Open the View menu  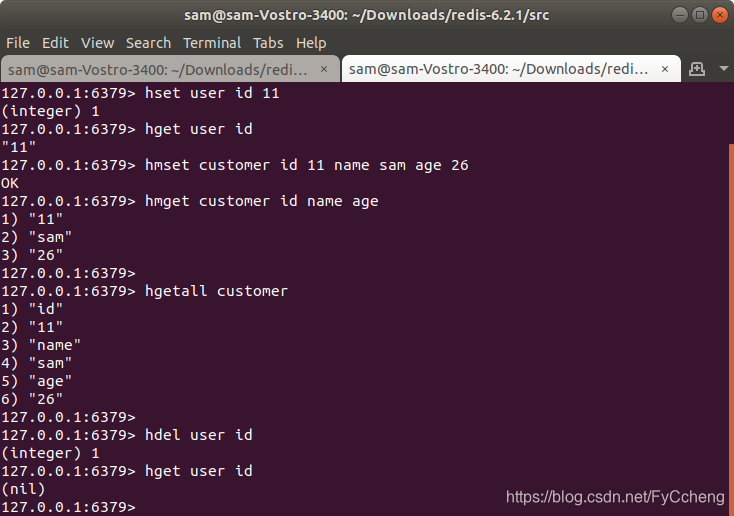click(x=97, y=43)
